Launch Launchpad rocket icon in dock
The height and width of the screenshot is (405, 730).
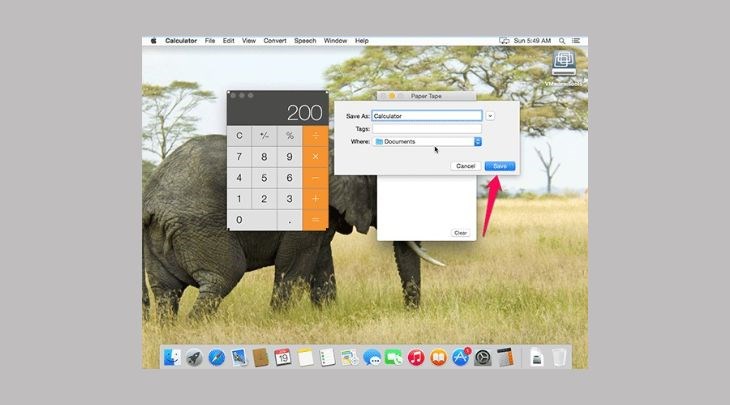pyautogui.click(x=194, y=358)
